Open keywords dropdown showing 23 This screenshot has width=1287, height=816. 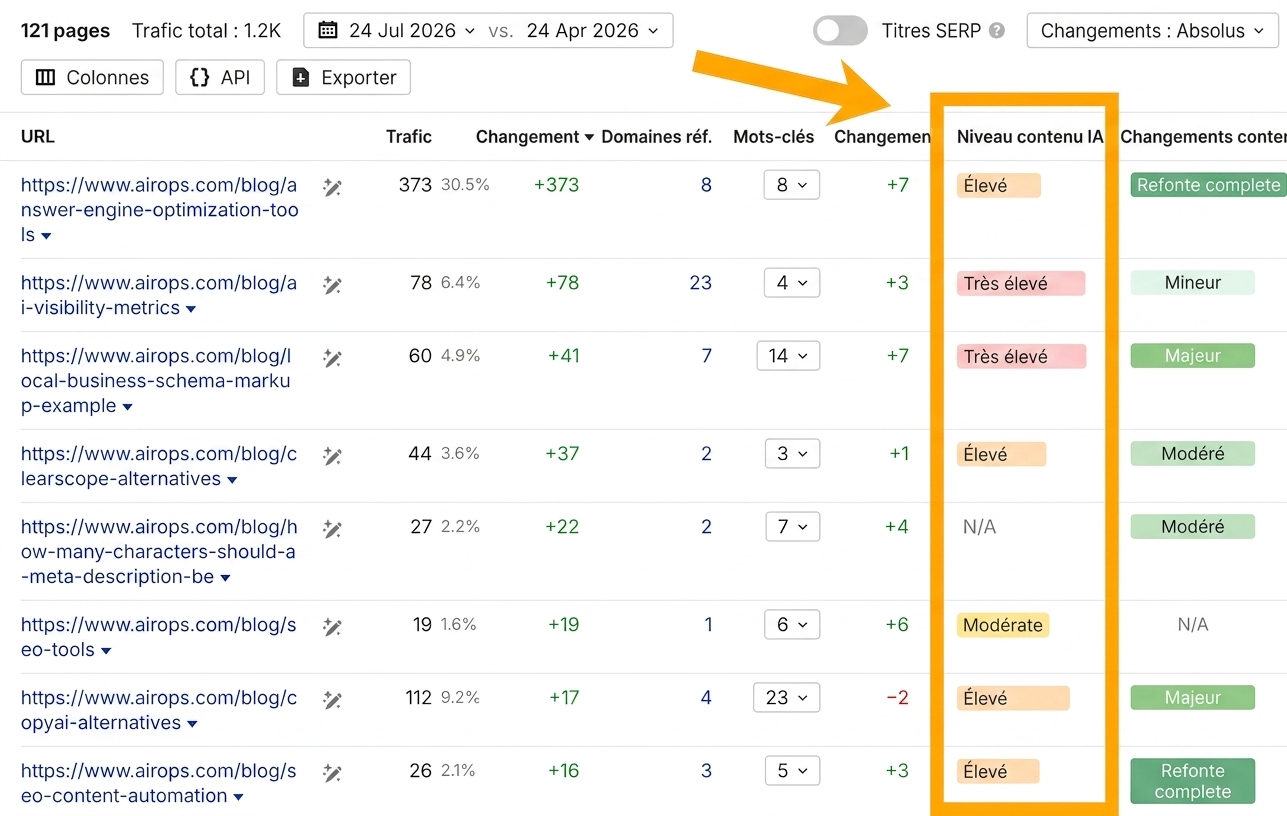(x=787, y=698)
